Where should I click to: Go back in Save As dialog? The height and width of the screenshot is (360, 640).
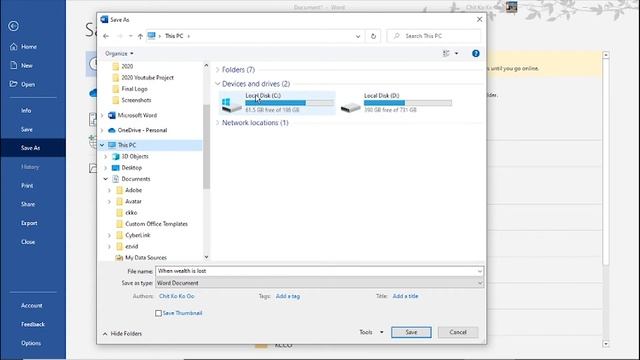tap(106, 36)
